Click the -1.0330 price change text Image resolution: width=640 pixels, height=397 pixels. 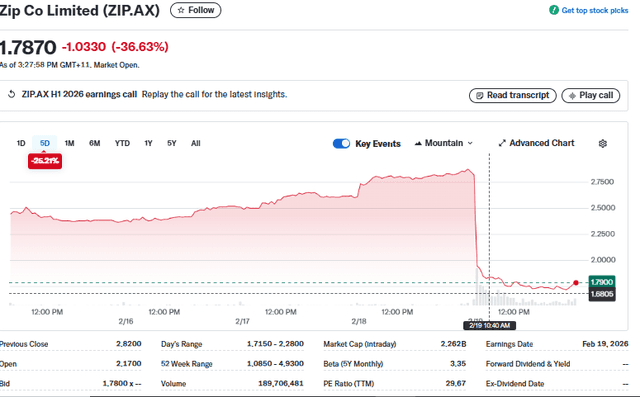[x=84, y=47]
